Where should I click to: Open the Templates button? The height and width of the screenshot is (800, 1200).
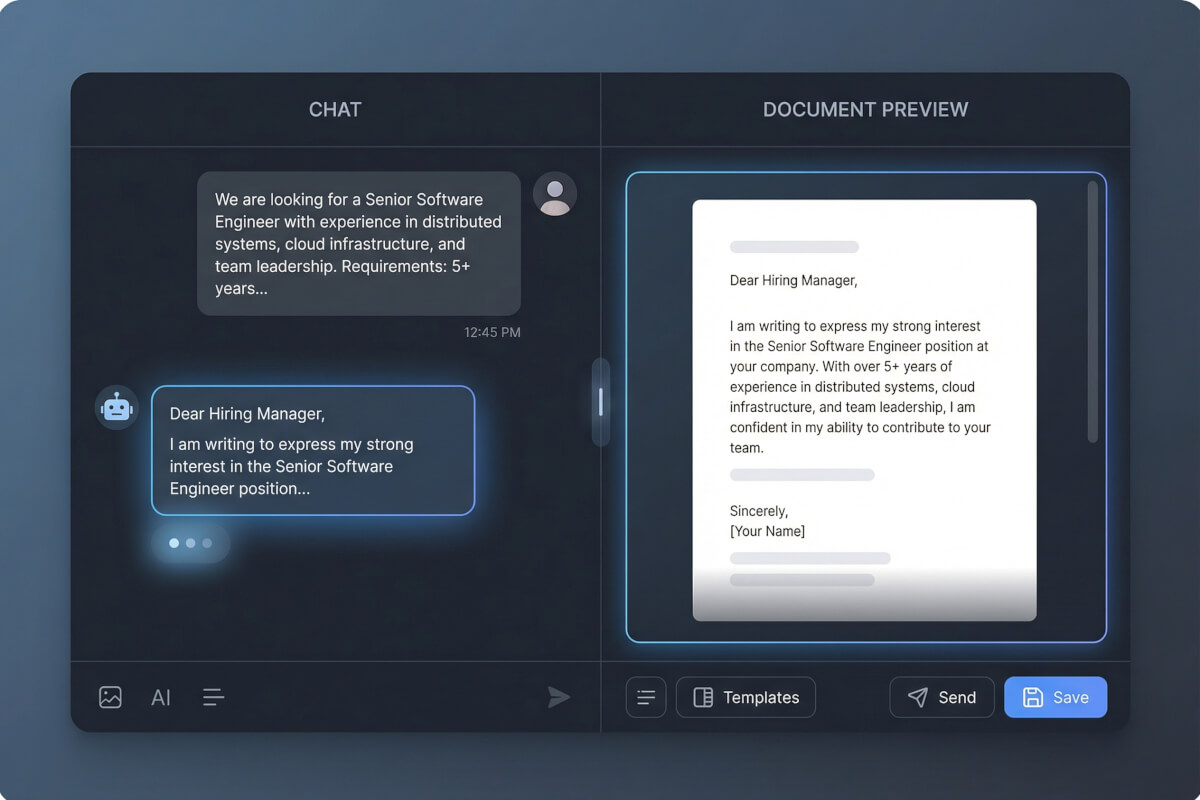pos(746,697)
